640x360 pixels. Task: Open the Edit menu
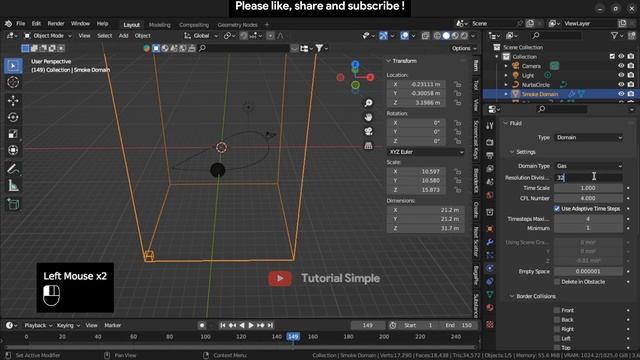pyautogui.click(x=36, y=24)
